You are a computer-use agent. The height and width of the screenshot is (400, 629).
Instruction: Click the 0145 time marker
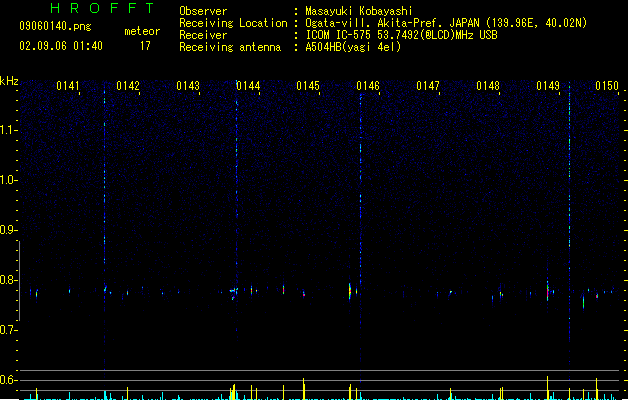[308, 86]
